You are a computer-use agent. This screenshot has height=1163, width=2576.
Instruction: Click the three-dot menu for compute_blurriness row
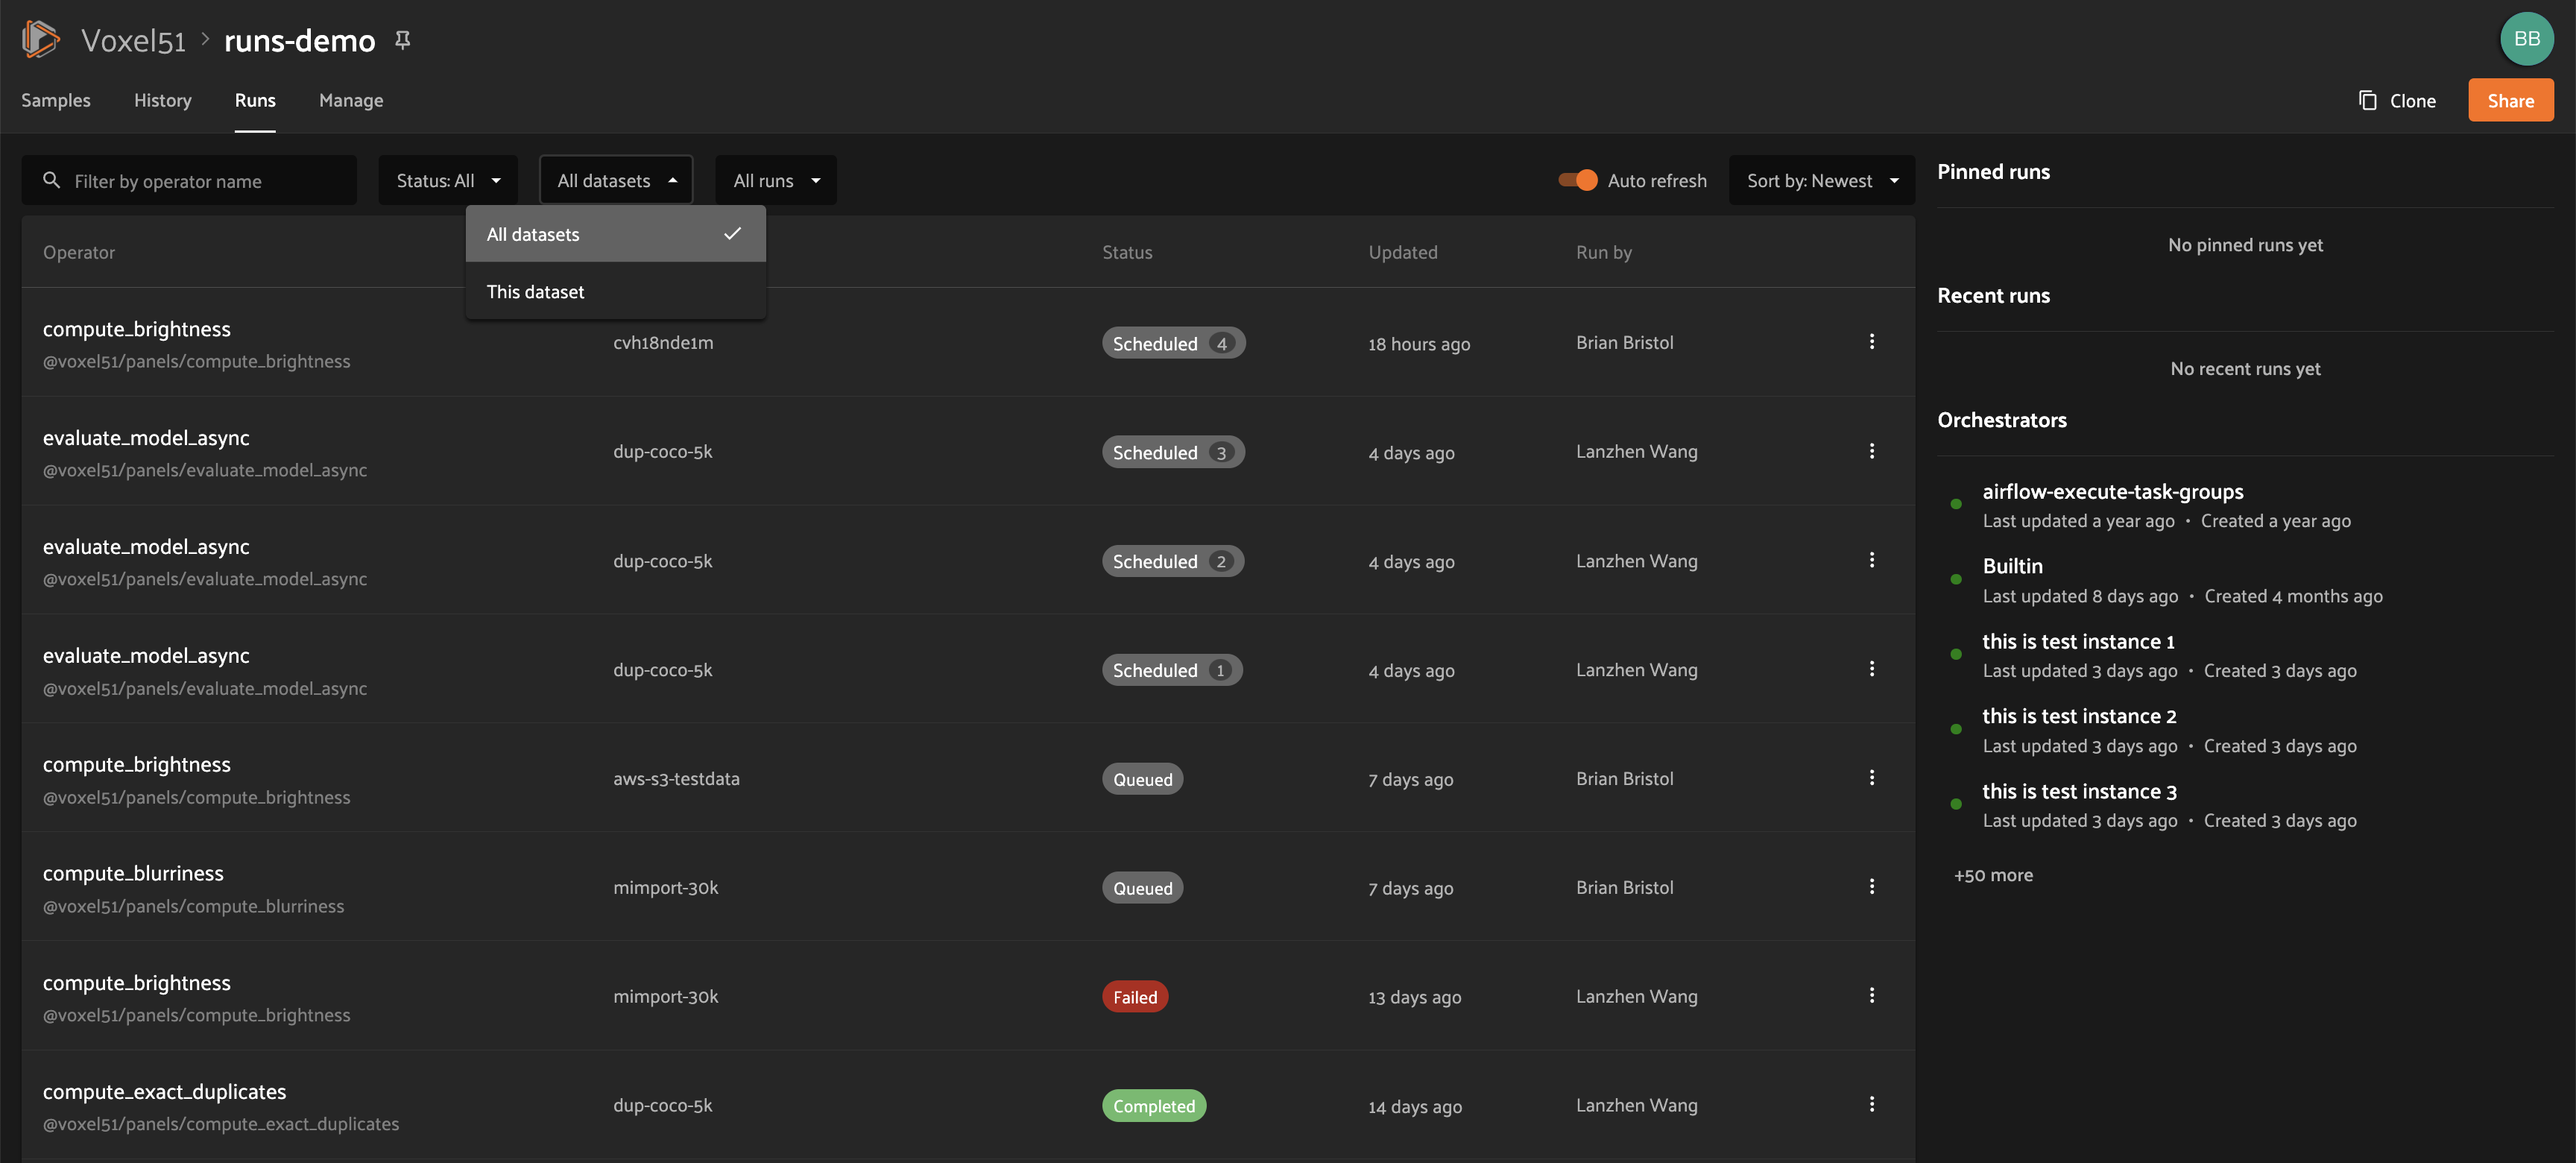[x=1871, y=887]
